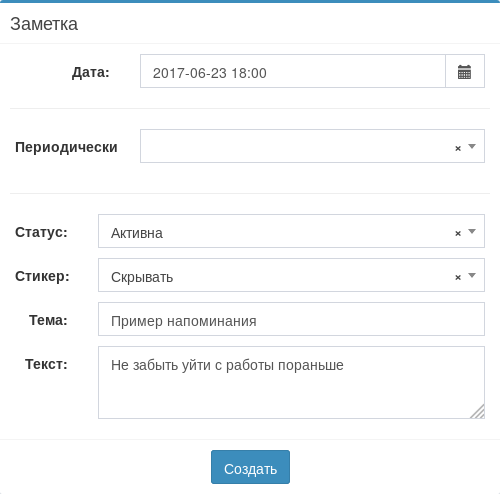Click the Текст: label
The width and height of the screenshot is (500, 494).
pos(46,364)
